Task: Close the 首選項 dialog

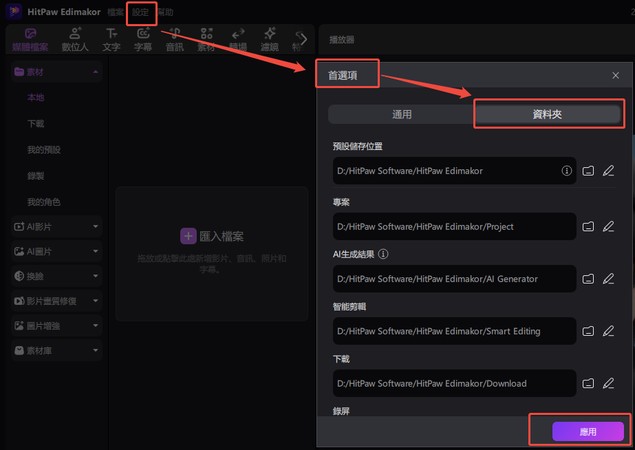Action: coord(616,75)
